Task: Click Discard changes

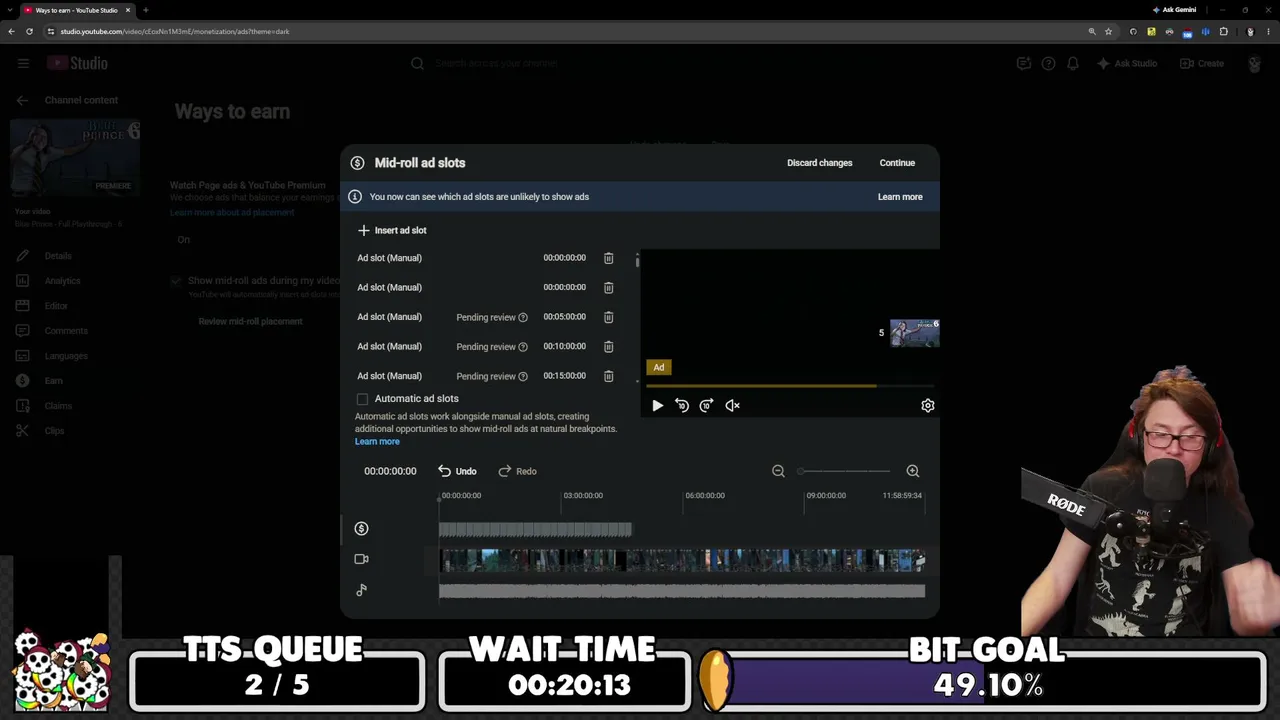Action: point(820,163)
